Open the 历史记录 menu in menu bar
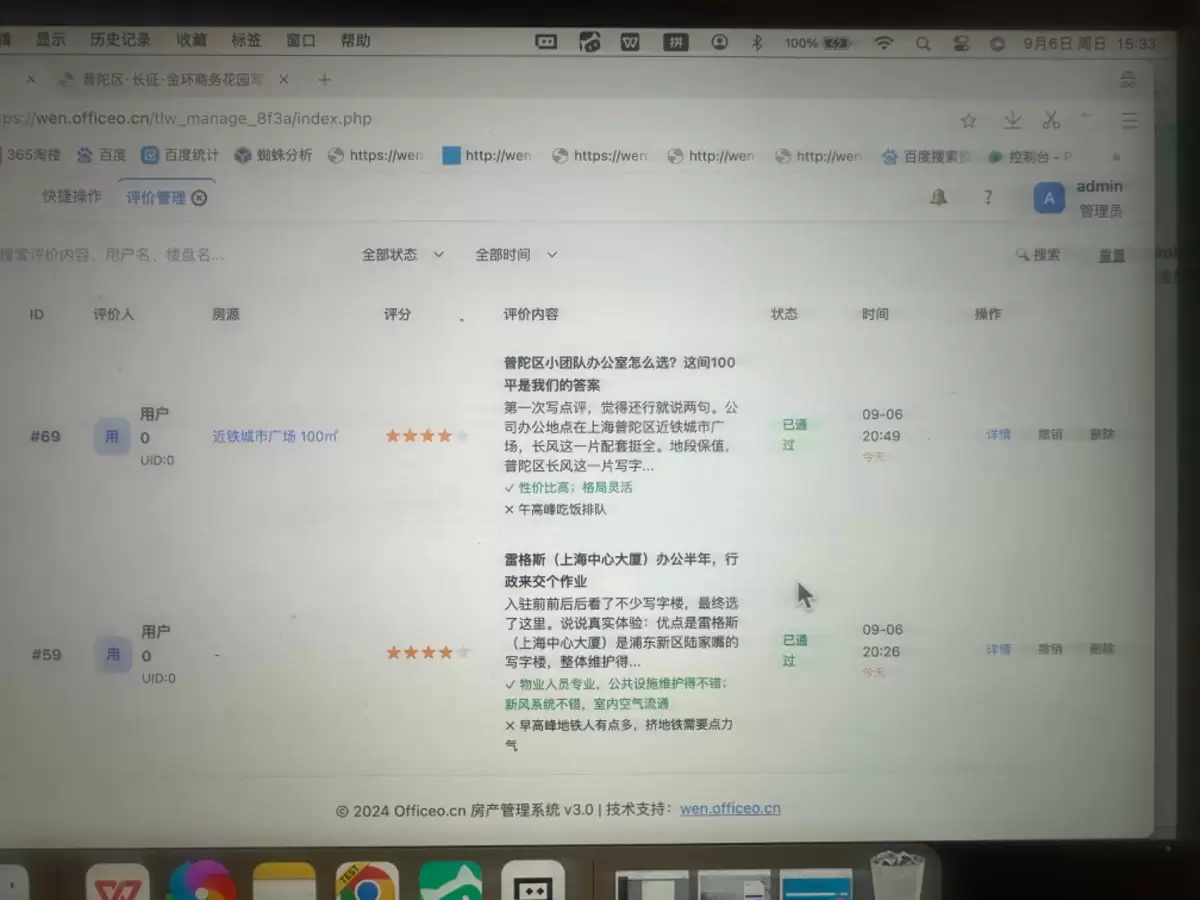The height and width of the screenshot is (900, 1200). 120,40
